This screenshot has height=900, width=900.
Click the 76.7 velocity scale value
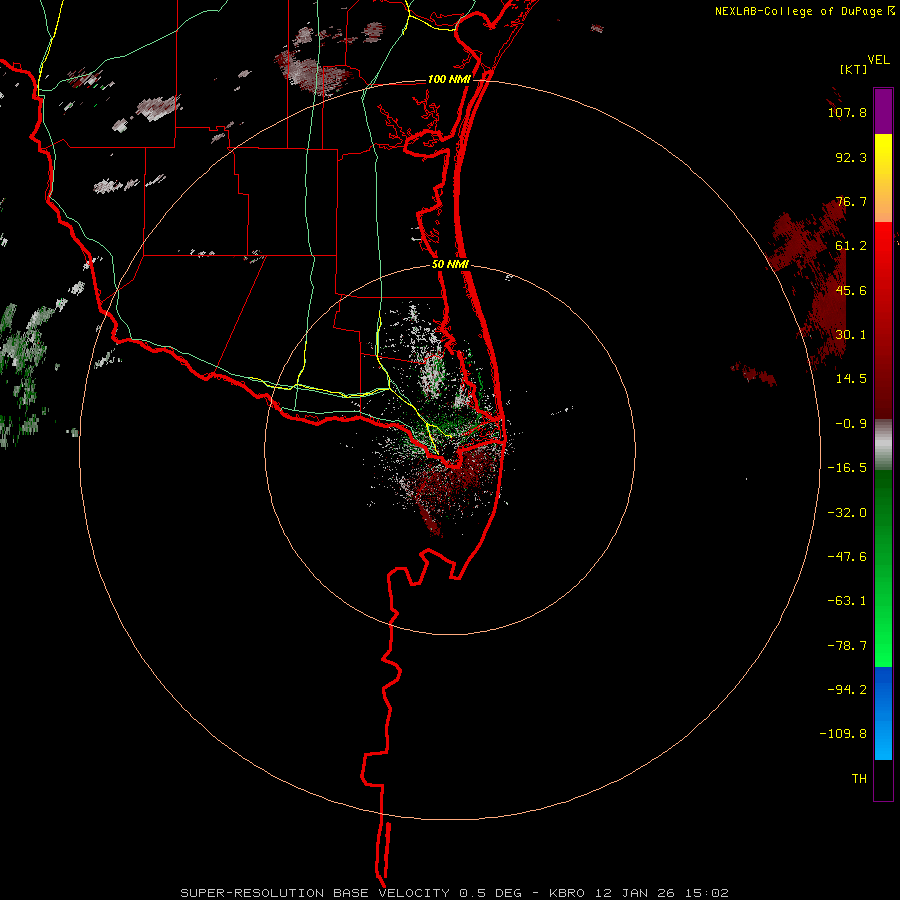pyautogui.click(x=851, y=201)
